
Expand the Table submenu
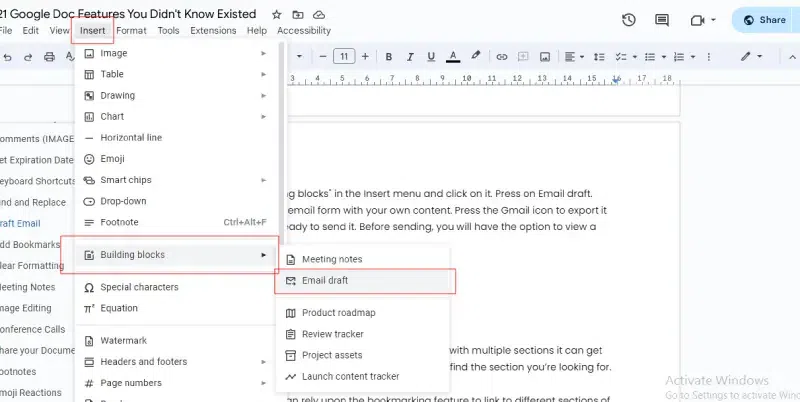click(x=177, y=74)
